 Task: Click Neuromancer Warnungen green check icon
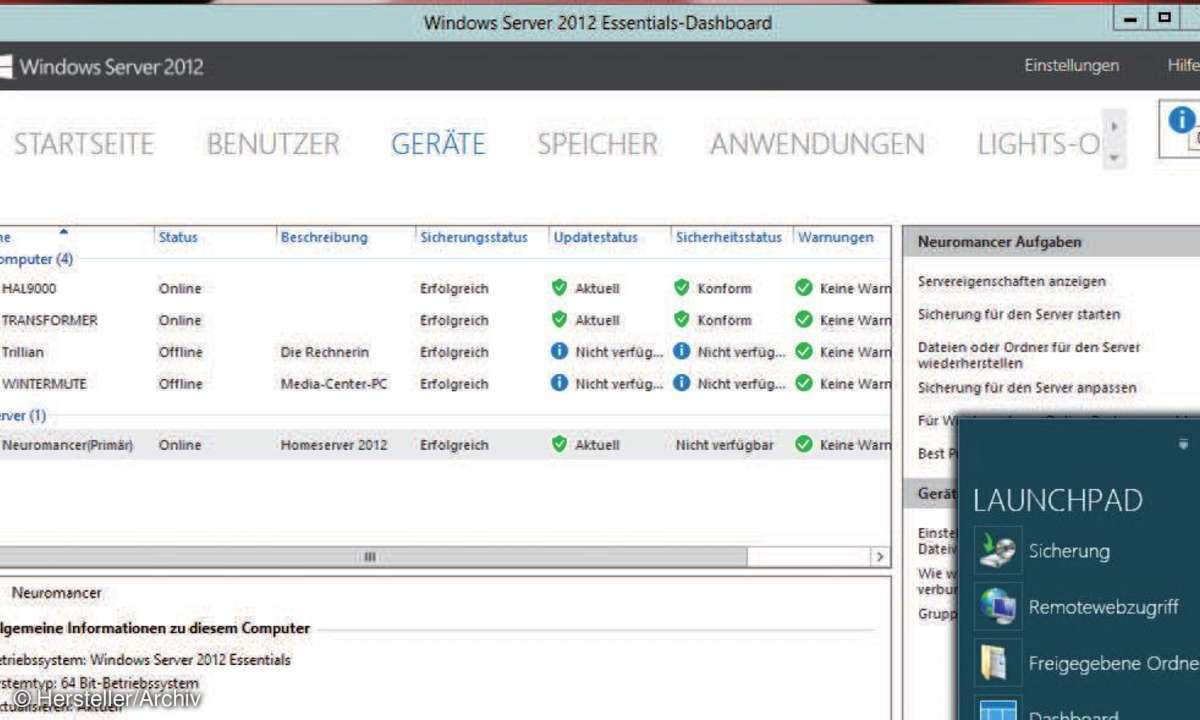pos(804,445)
